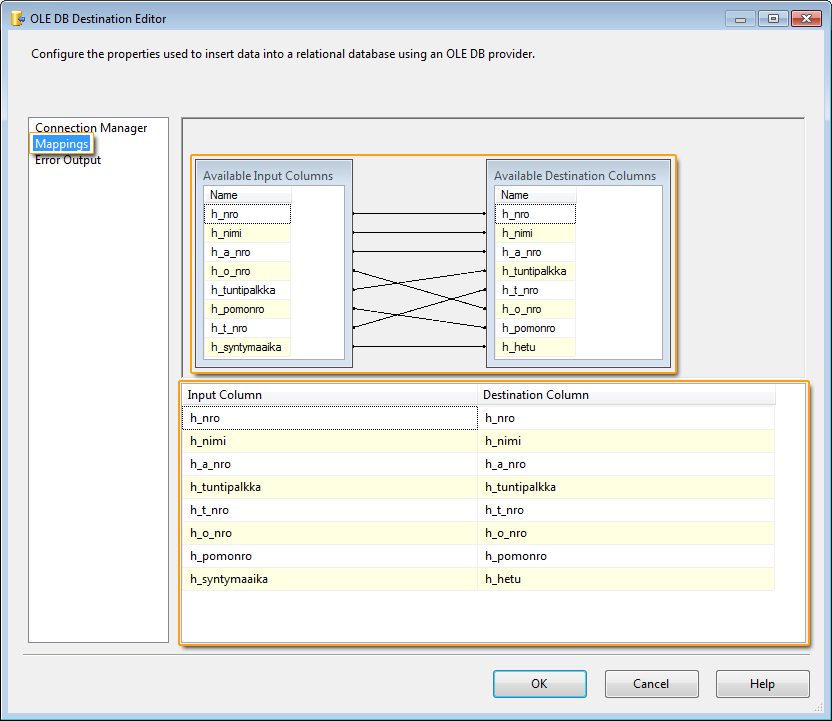Select h_a_nro in Available Destination Columns
Viewport: 832px width, 721px height.
(x=535, y=252)
